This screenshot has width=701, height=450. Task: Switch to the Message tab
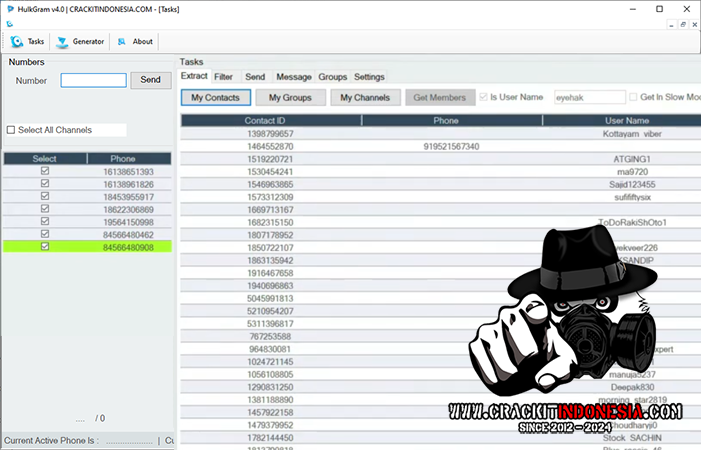coord(293,77)
